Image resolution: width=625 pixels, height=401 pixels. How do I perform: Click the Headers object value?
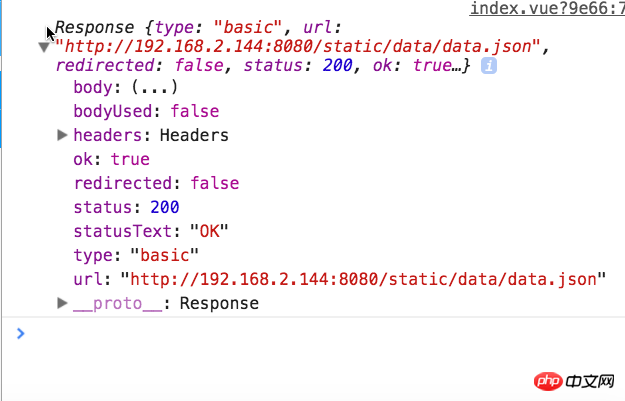point(194,135)
